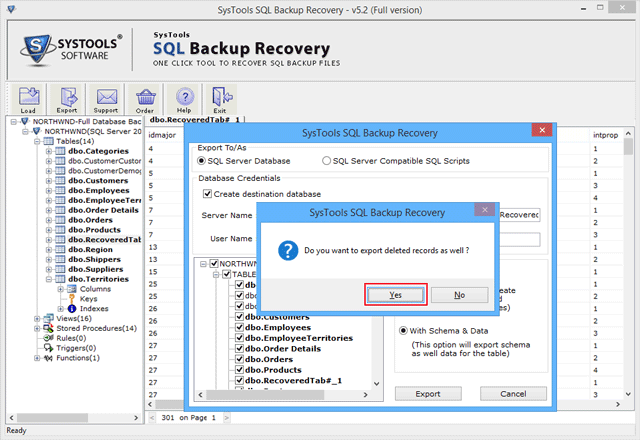Select the dbo.Employees table icon

point(60,190)
